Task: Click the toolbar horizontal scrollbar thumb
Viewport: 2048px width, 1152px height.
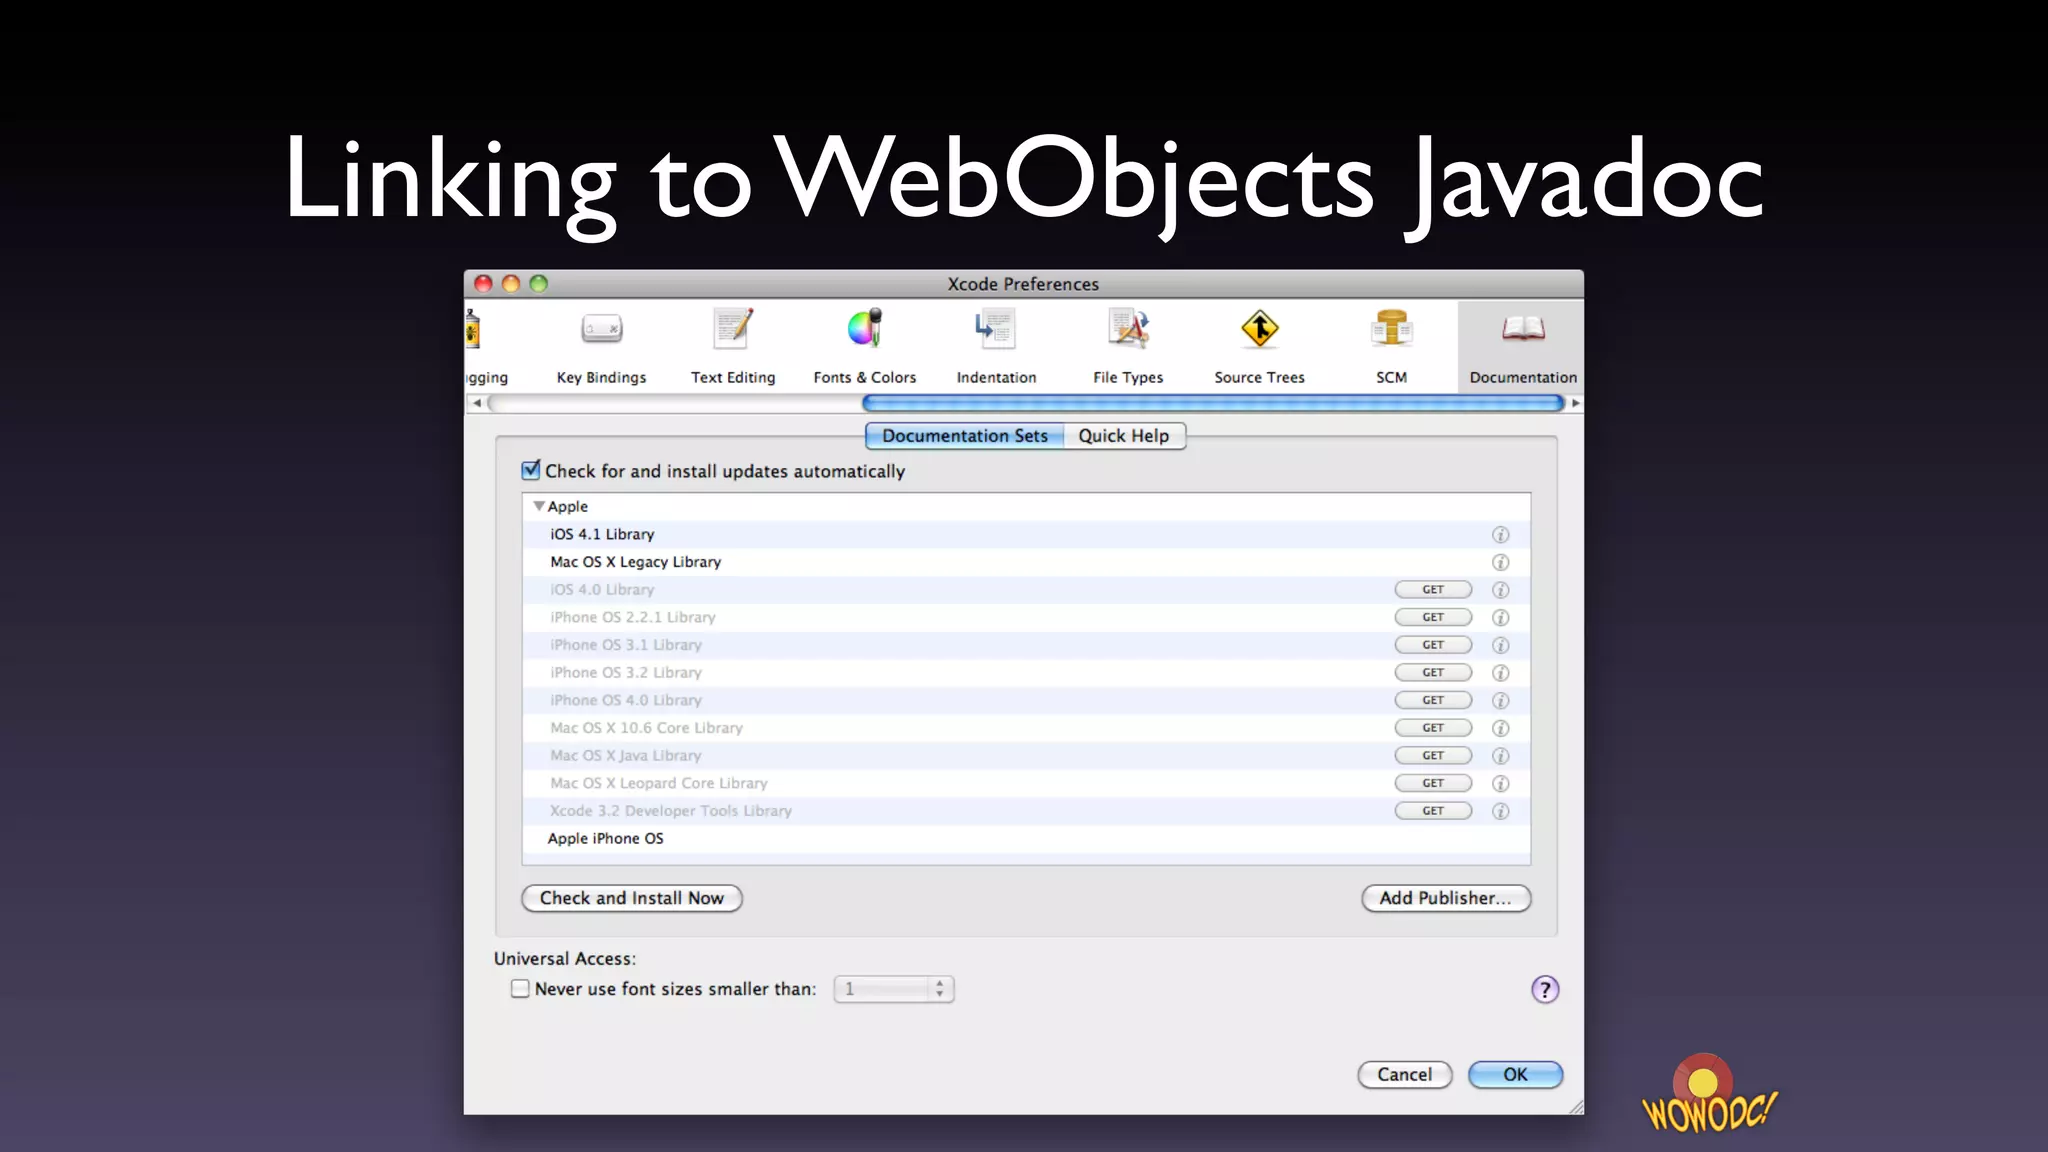Action: pyautogui.click(x=1212, y=403)
